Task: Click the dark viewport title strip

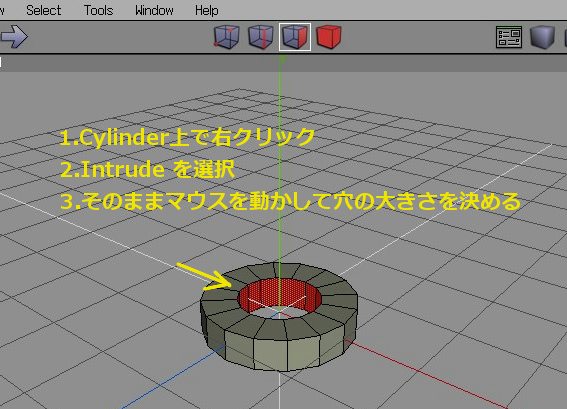Action: (x=284, y=63)
